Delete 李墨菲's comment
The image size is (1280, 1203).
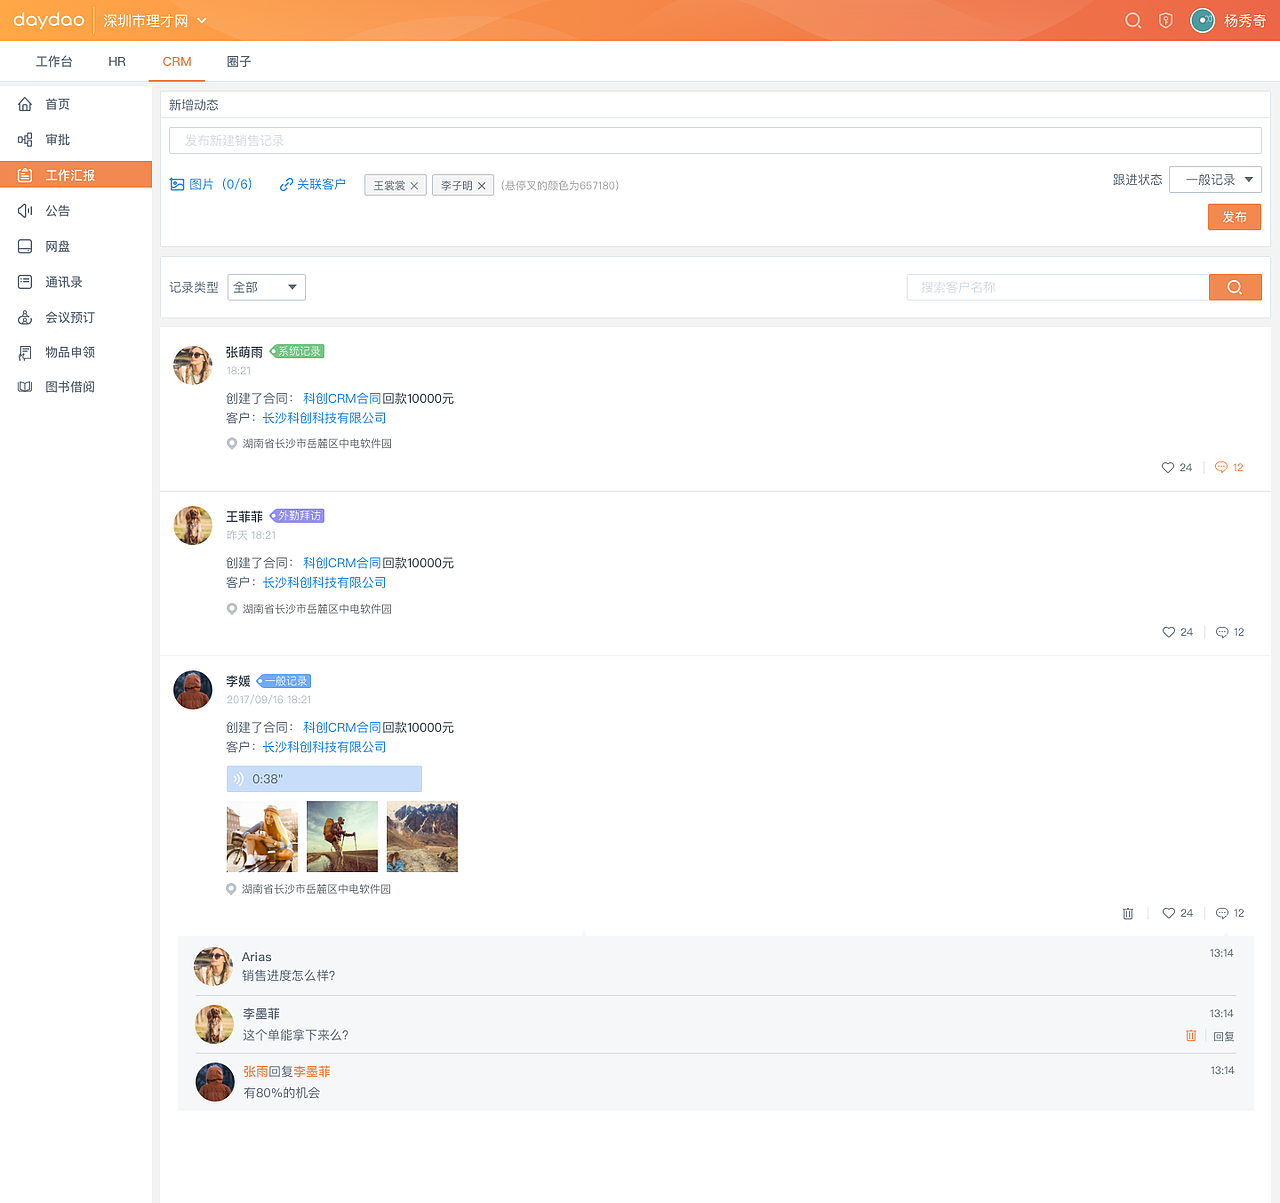pyautogui.click(x=1191, y=1036)
